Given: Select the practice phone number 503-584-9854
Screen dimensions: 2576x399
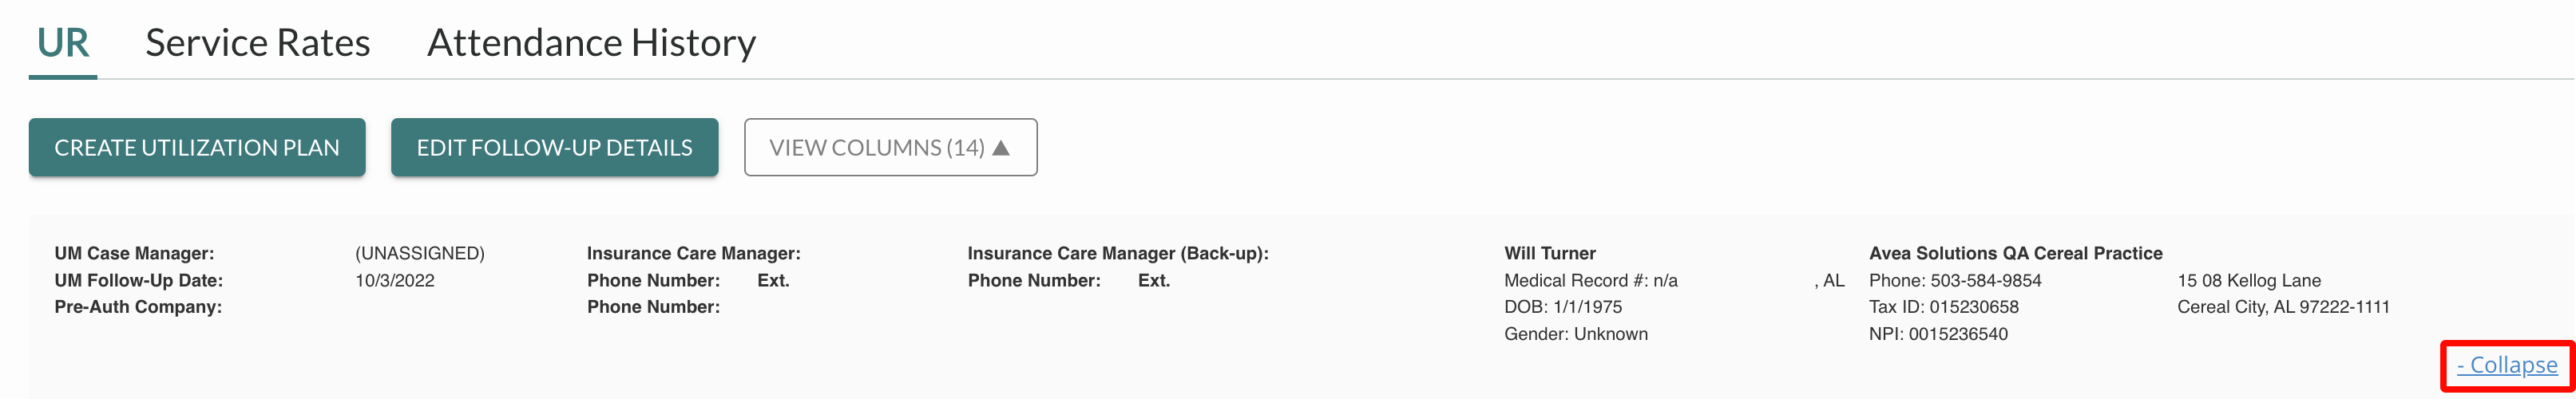Looking at the screenshot, I should (1985, 281).
